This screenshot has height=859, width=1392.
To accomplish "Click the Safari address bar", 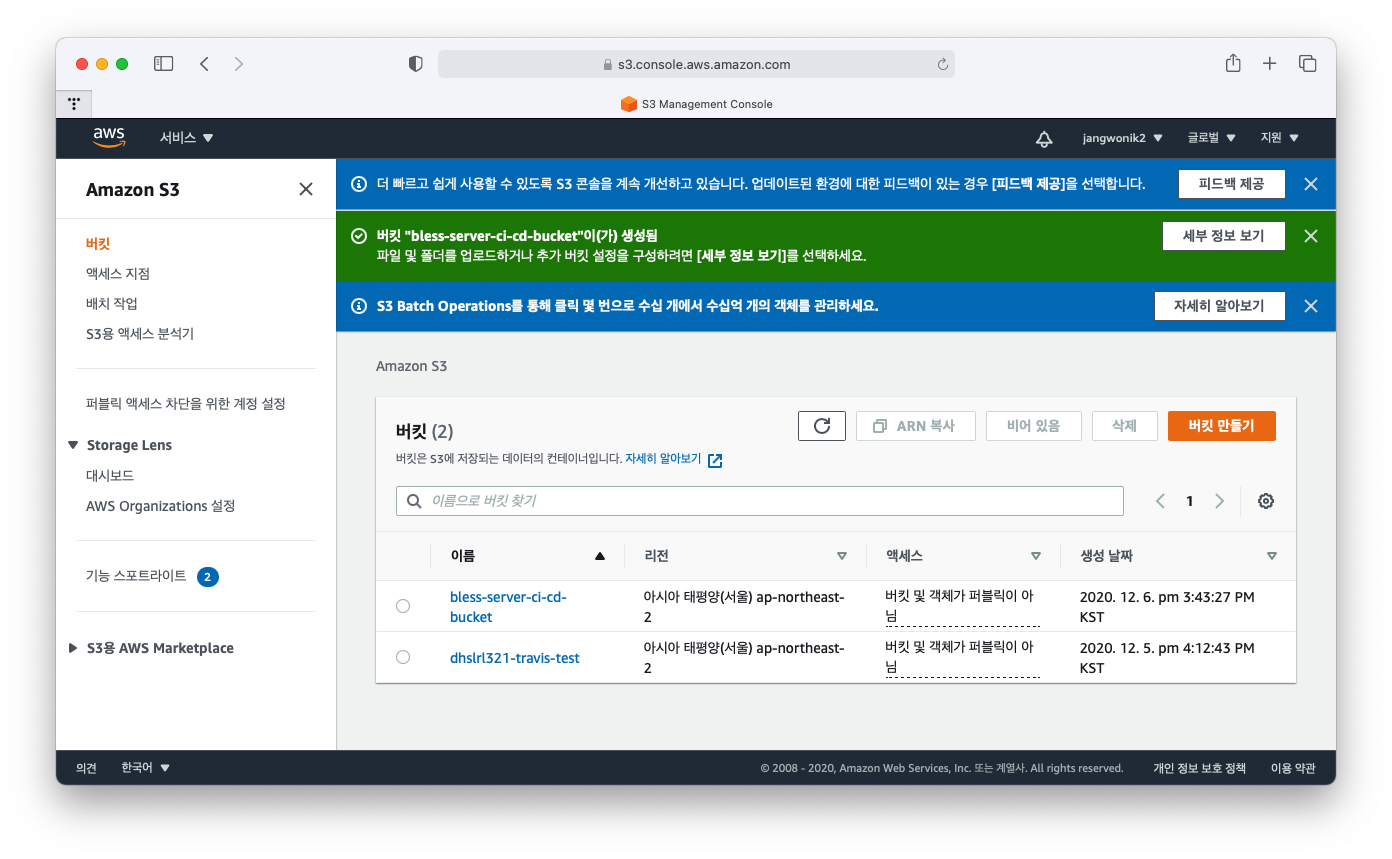I will click(696, 64).
